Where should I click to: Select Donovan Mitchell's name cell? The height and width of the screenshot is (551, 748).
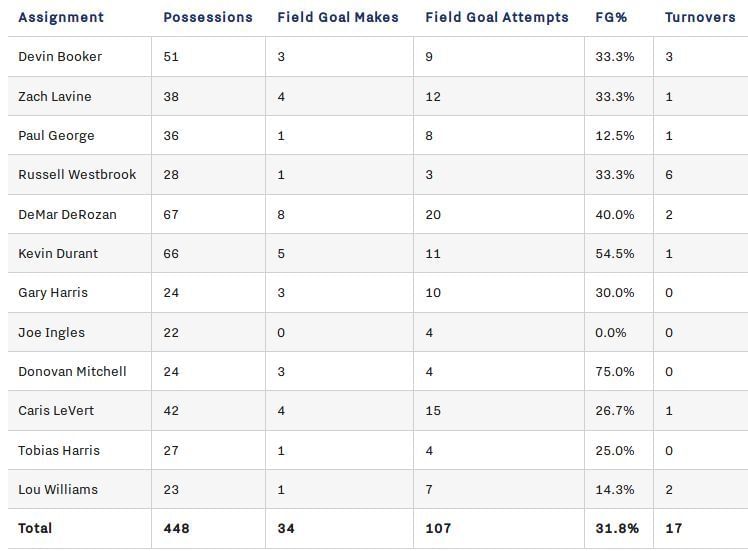(72, 371)
